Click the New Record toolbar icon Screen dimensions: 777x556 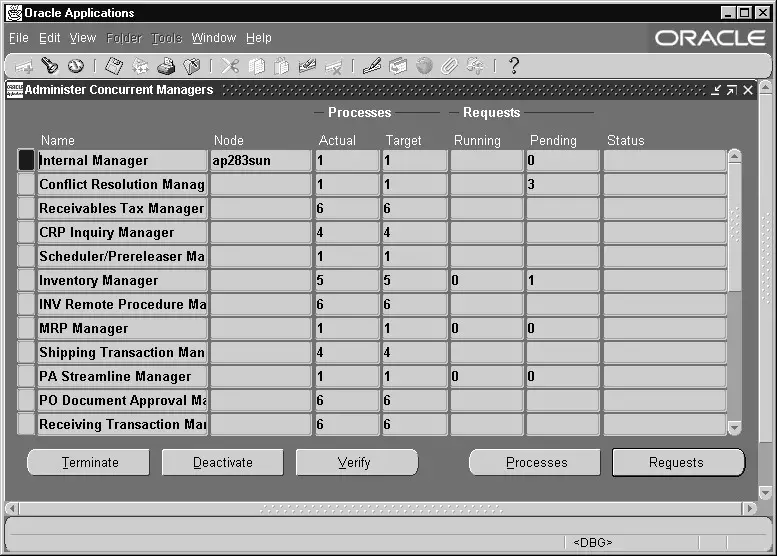24,66
